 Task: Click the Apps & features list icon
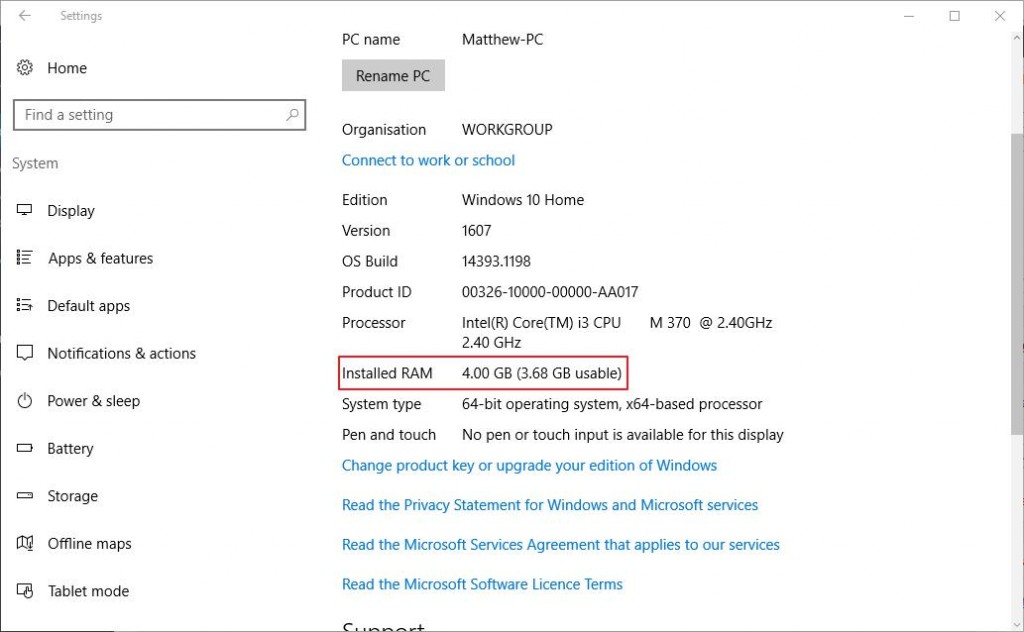27,258
